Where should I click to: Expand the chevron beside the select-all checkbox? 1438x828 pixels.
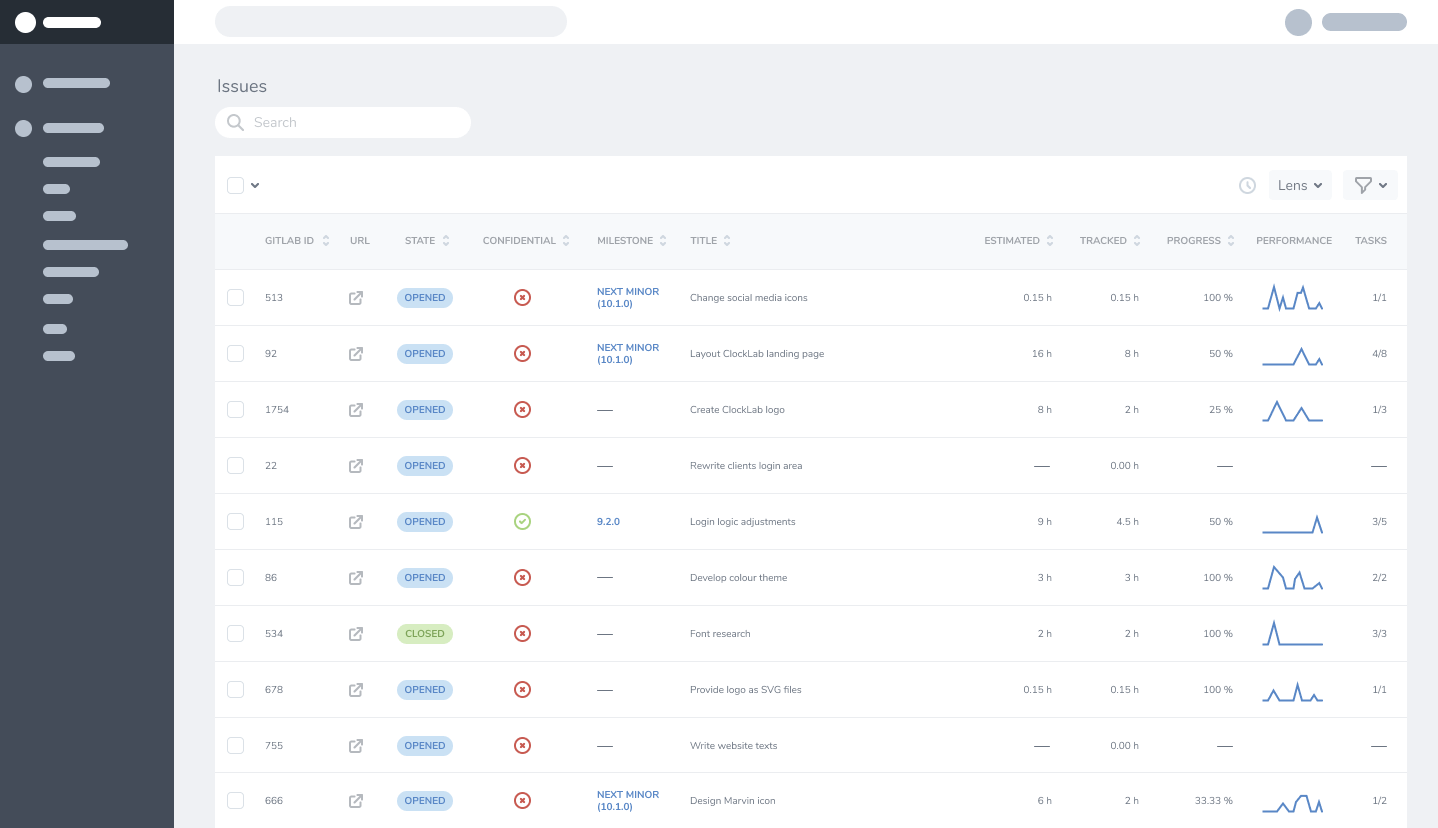[255, 185]
